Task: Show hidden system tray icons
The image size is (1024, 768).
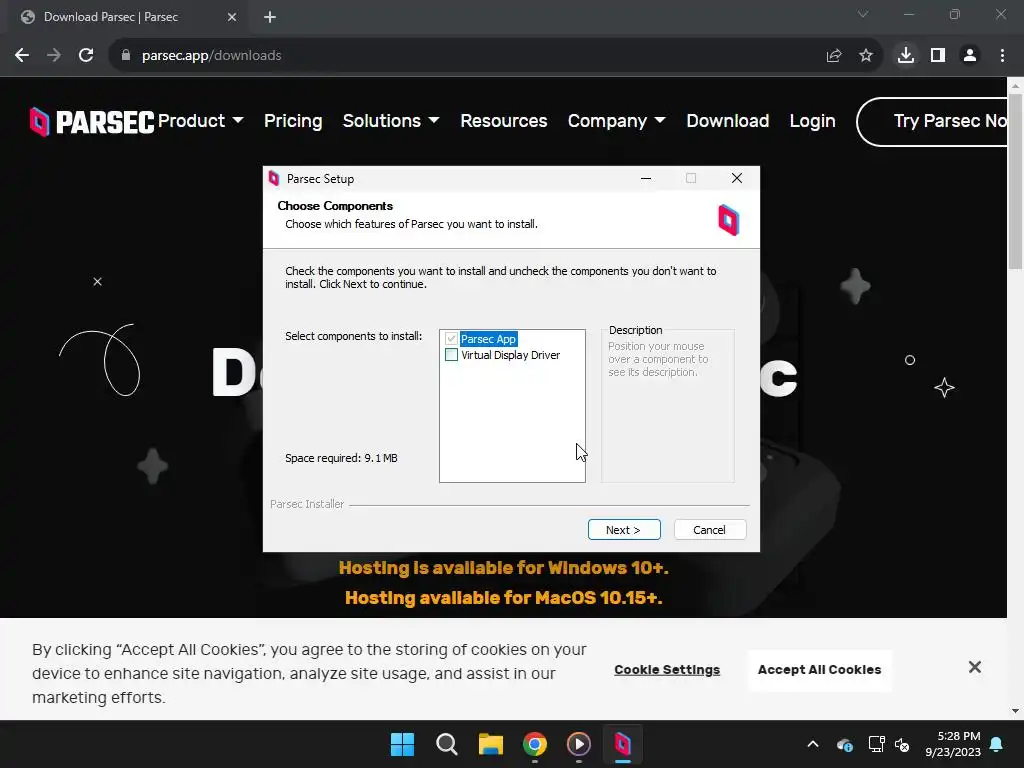Action: 813,744
